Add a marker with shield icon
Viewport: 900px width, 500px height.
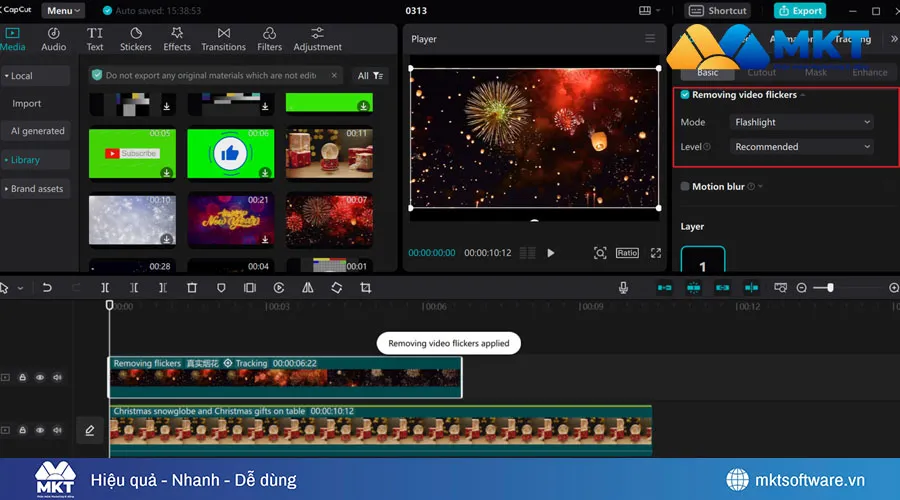(x=221, y=288)
